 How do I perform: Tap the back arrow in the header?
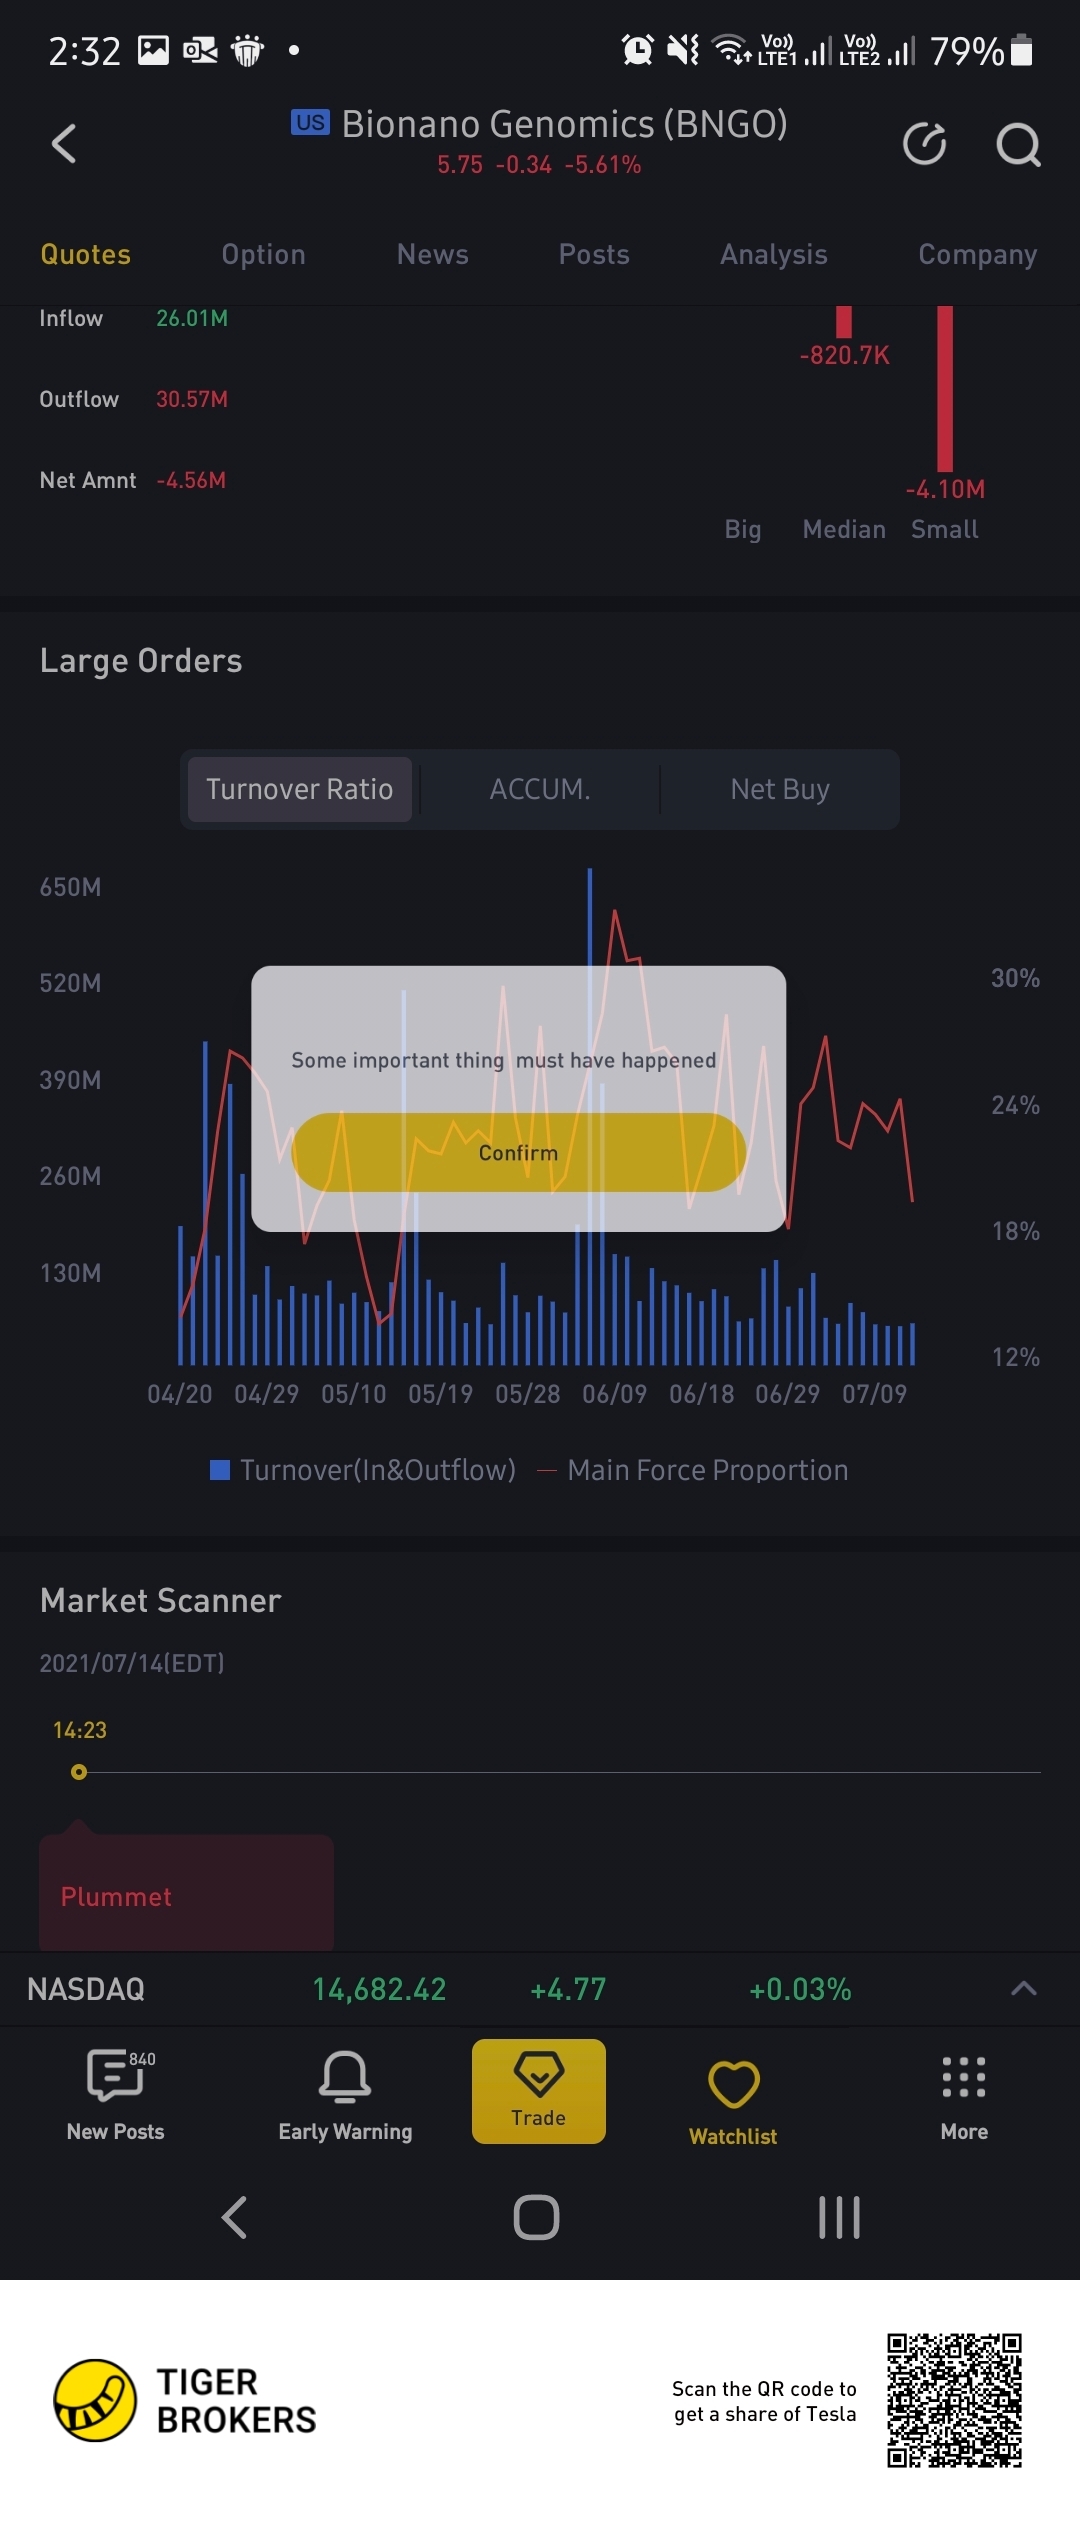tap(64, 144)
